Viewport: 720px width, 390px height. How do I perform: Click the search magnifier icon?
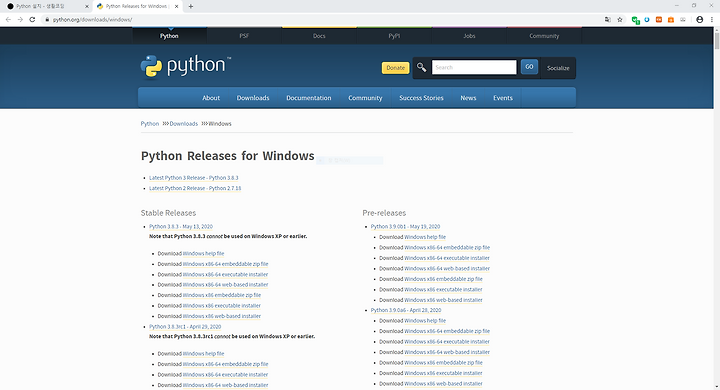421,68
